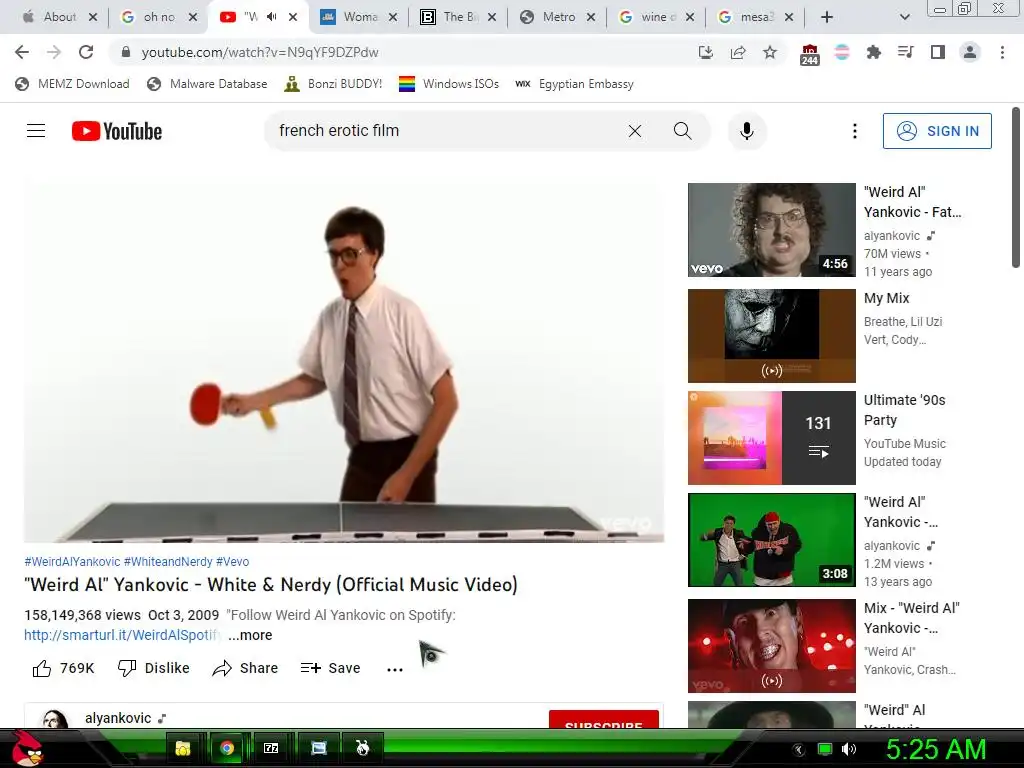Click the install app icon in the address bar

pos(705,52)
